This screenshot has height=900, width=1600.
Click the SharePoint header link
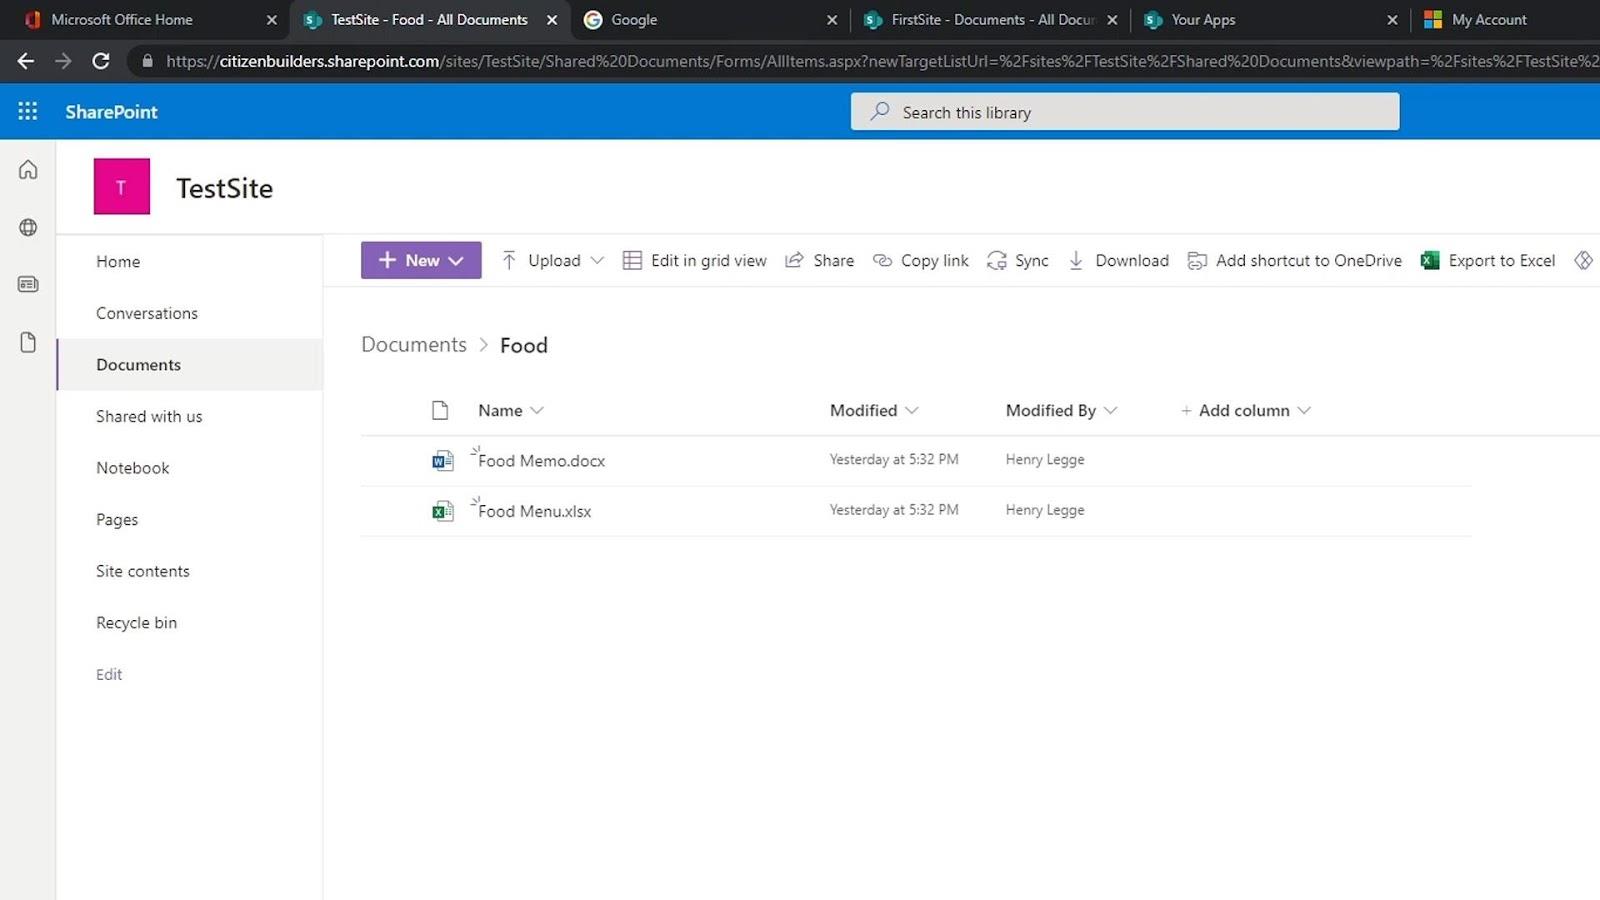(x=112, y=112)
